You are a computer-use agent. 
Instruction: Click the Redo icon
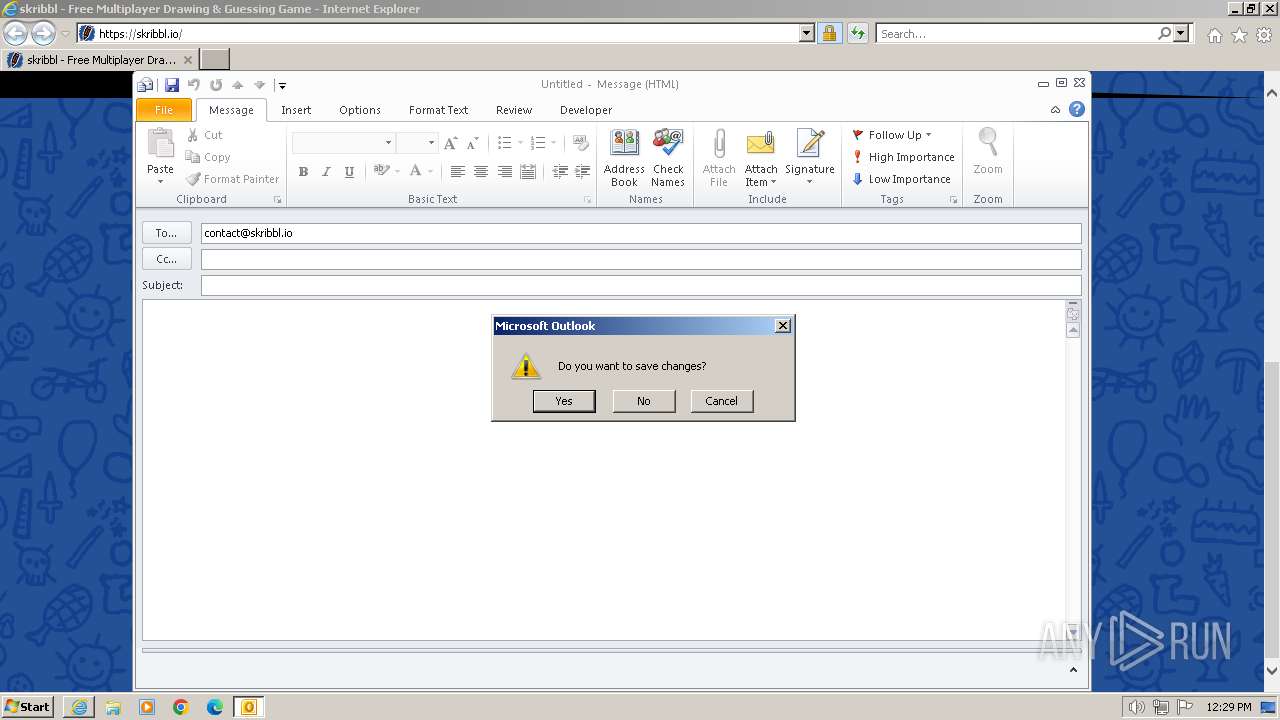216,85
